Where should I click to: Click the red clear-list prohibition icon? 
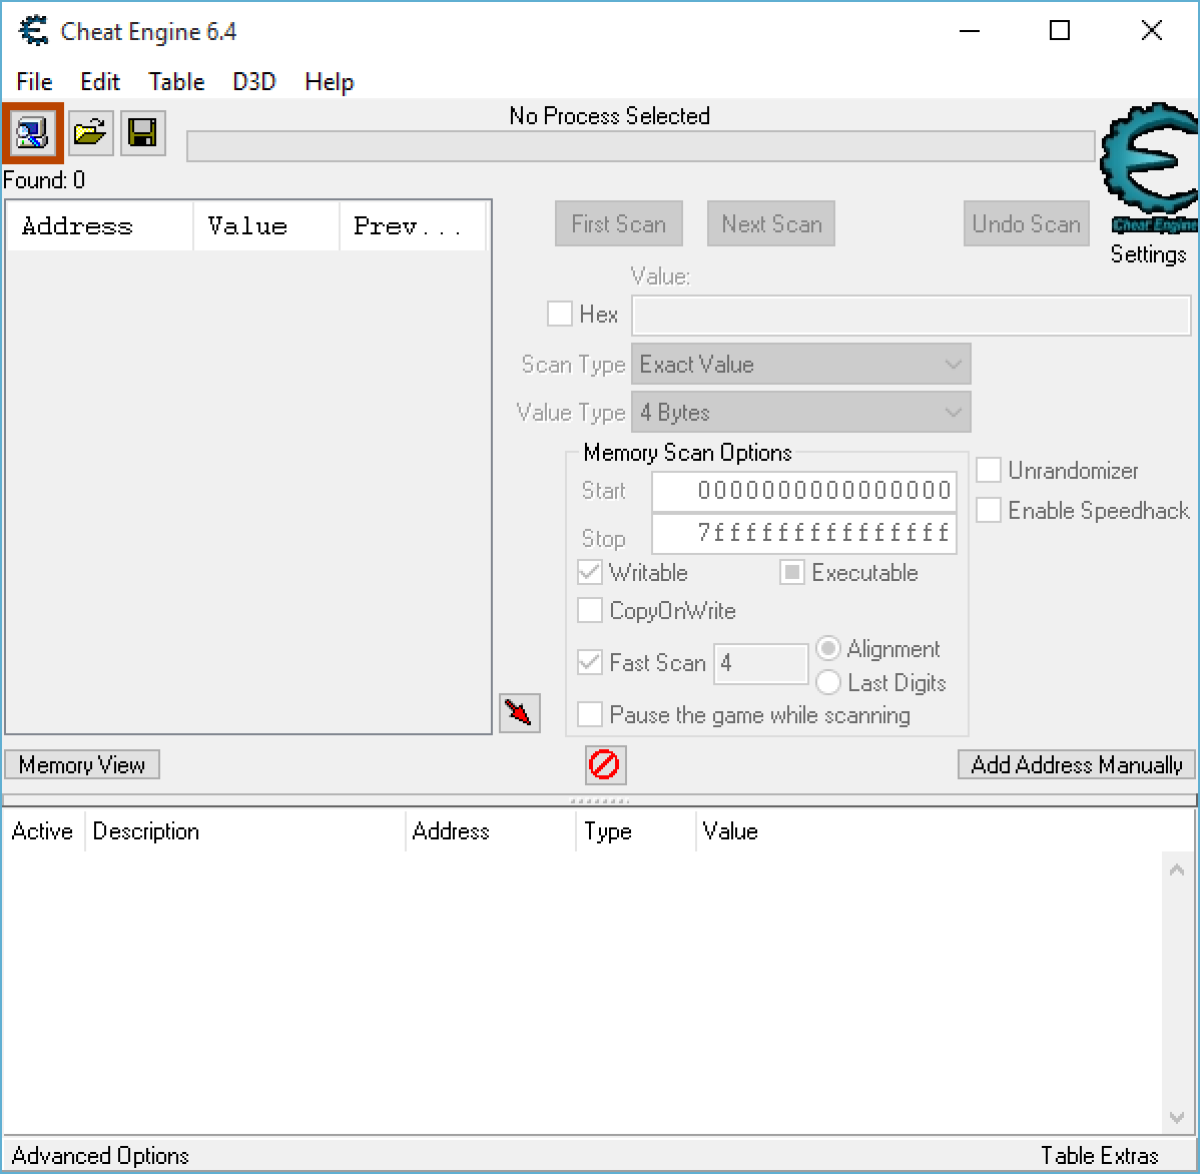coord(605,765)
